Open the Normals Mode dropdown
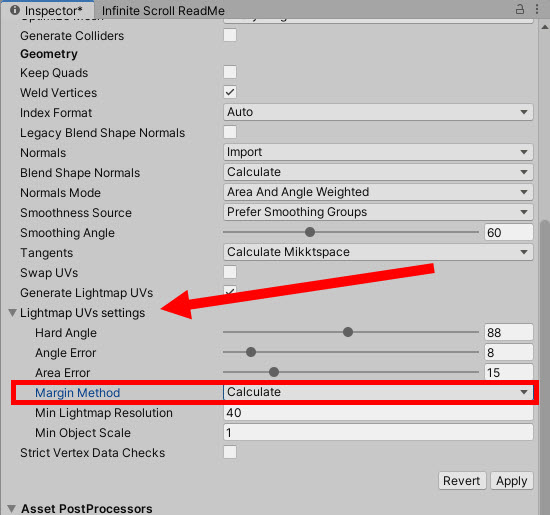 tap(378, 192)
